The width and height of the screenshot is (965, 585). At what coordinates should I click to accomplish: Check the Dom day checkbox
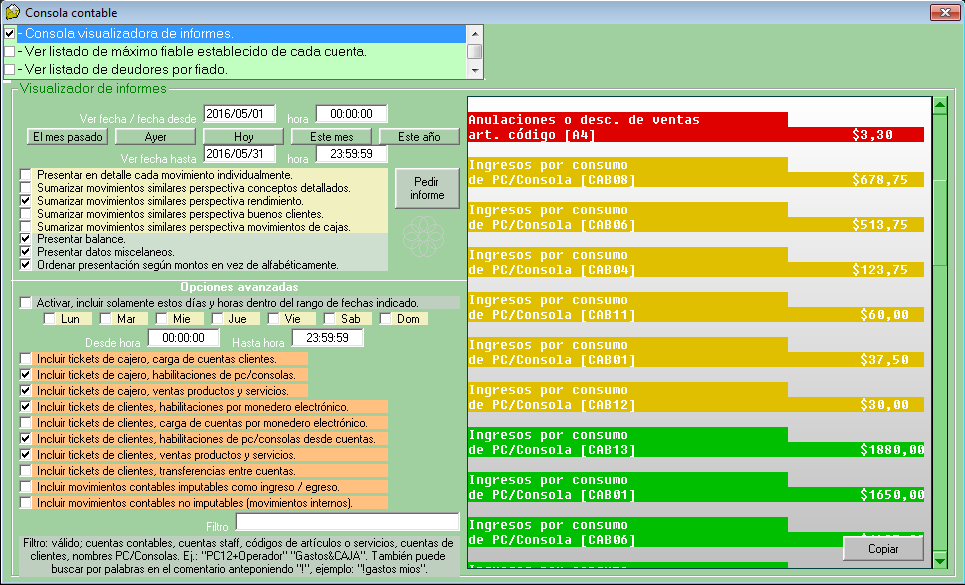tap(386, 319)
